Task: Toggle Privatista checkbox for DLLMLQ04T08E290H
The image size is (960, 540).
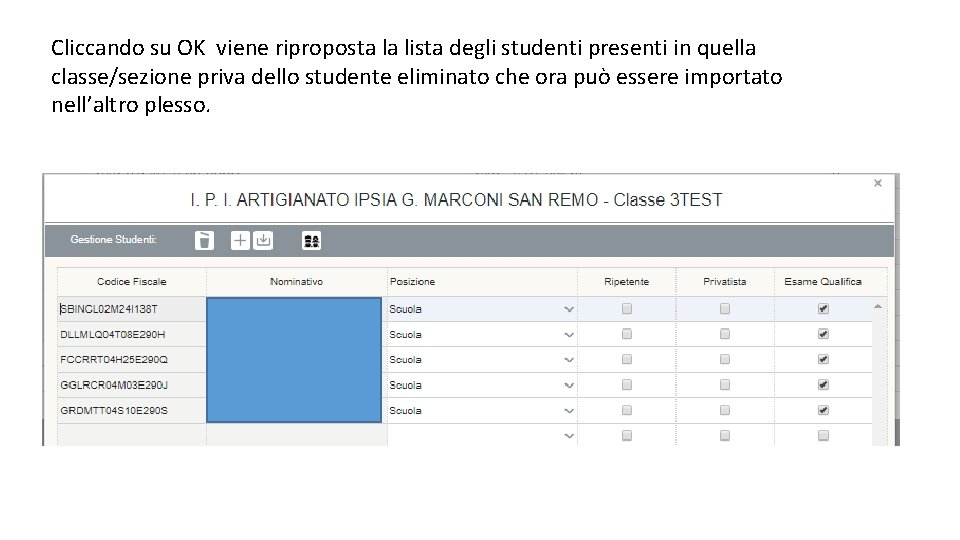Action: point(725,334)
